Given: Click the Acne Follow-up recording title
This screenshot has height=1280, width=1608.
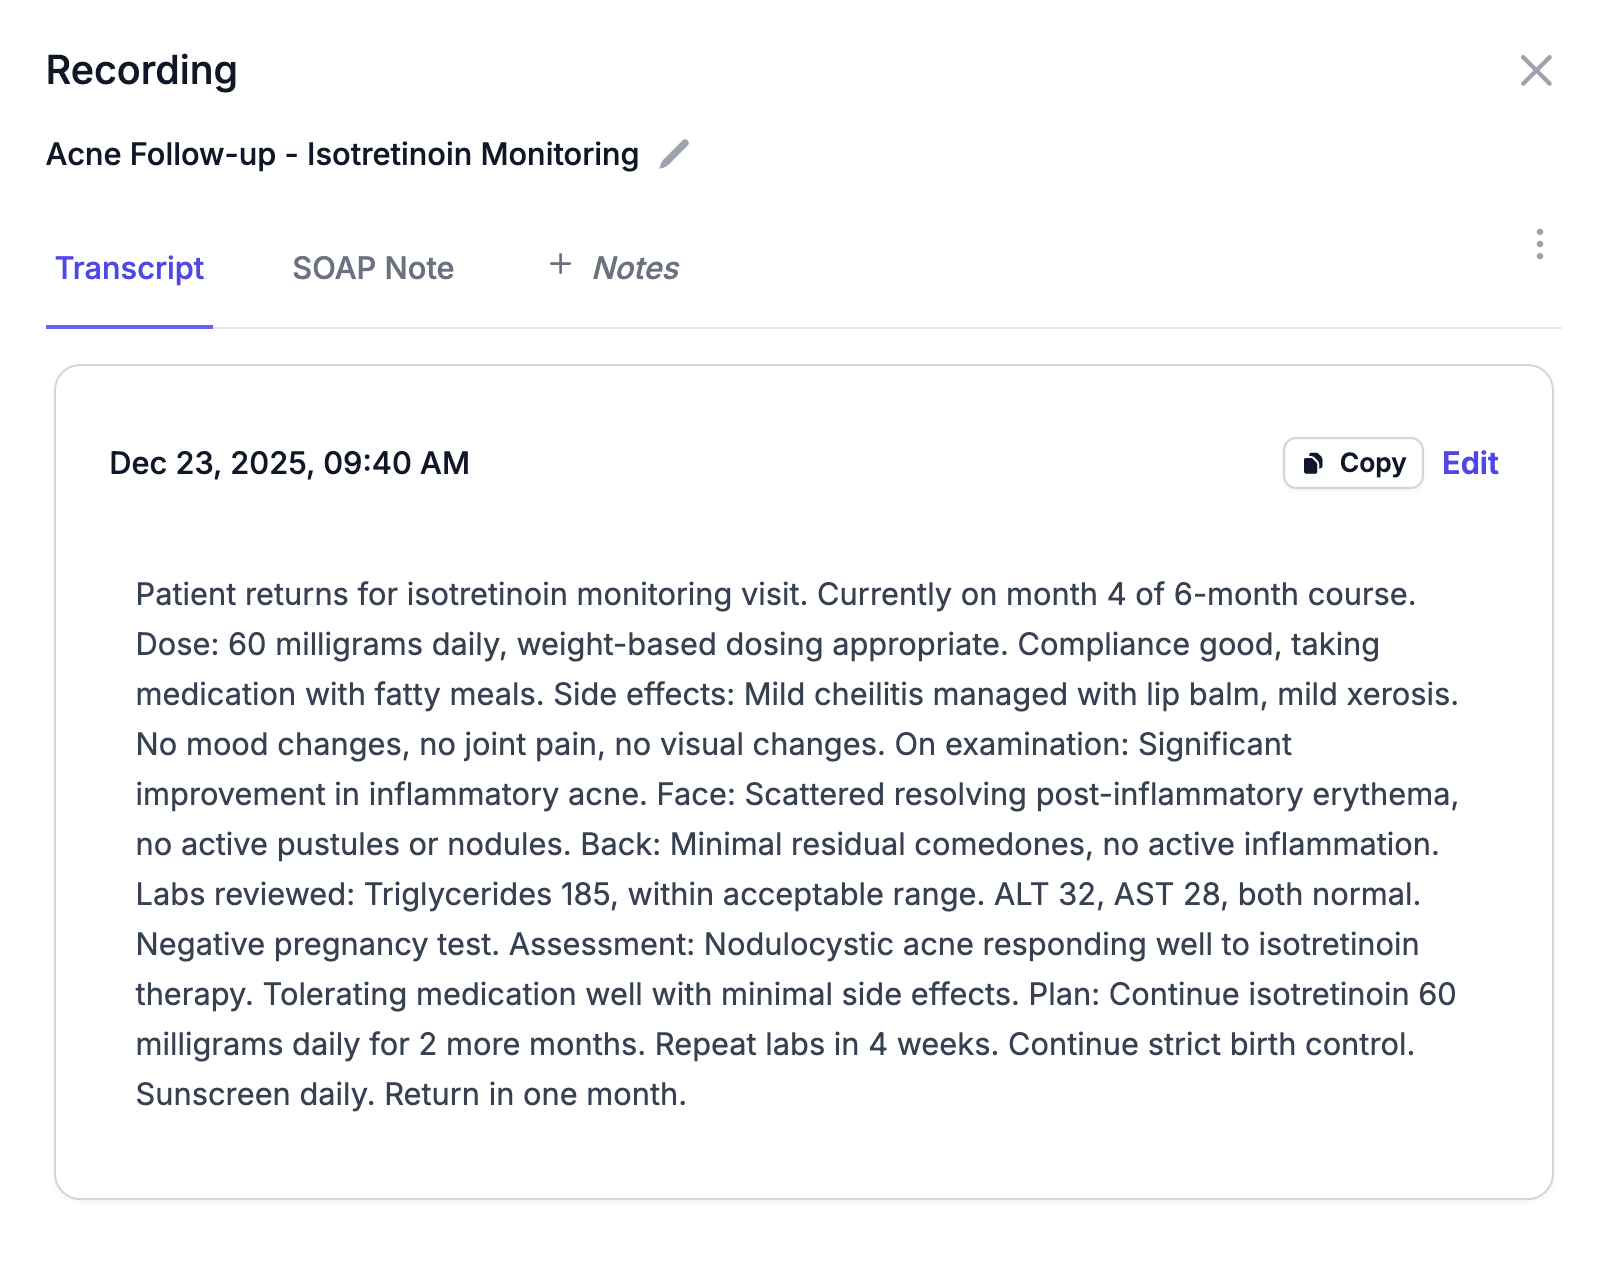Looking at the screenshot, I should pos(342,154).
